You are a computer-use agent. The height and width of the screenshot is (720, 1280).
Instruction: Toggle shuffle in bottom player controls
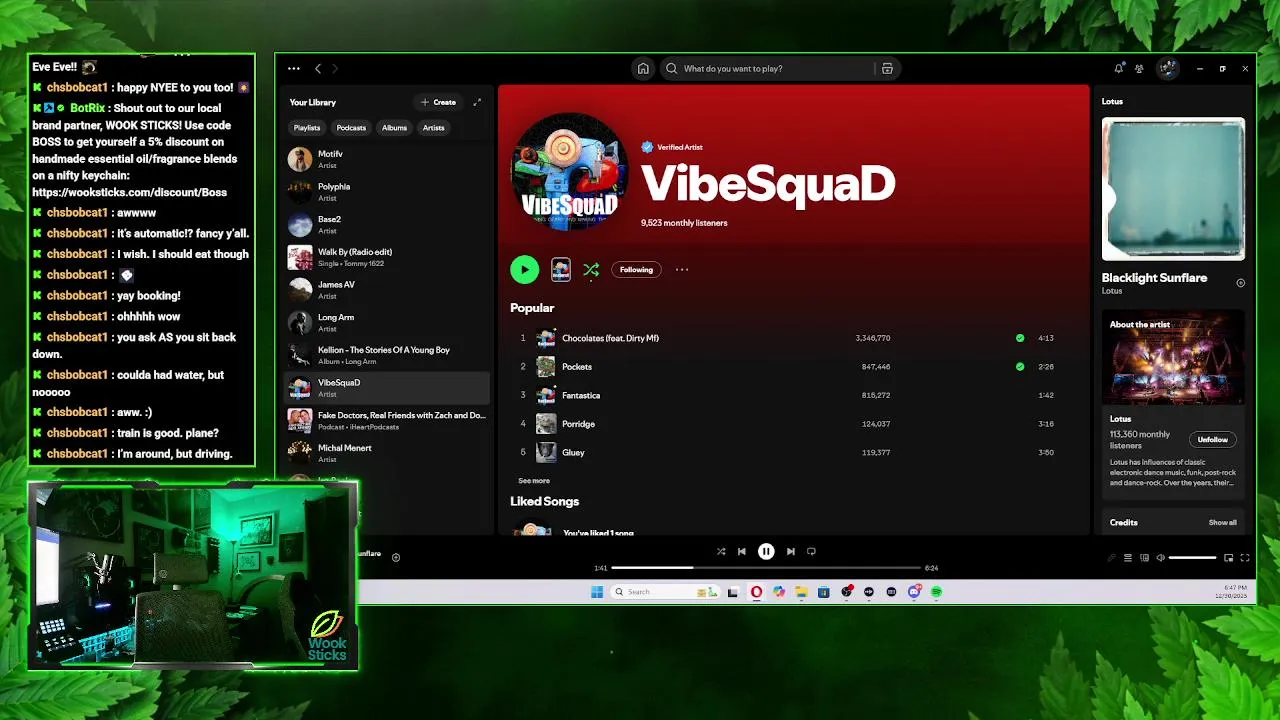721,551
